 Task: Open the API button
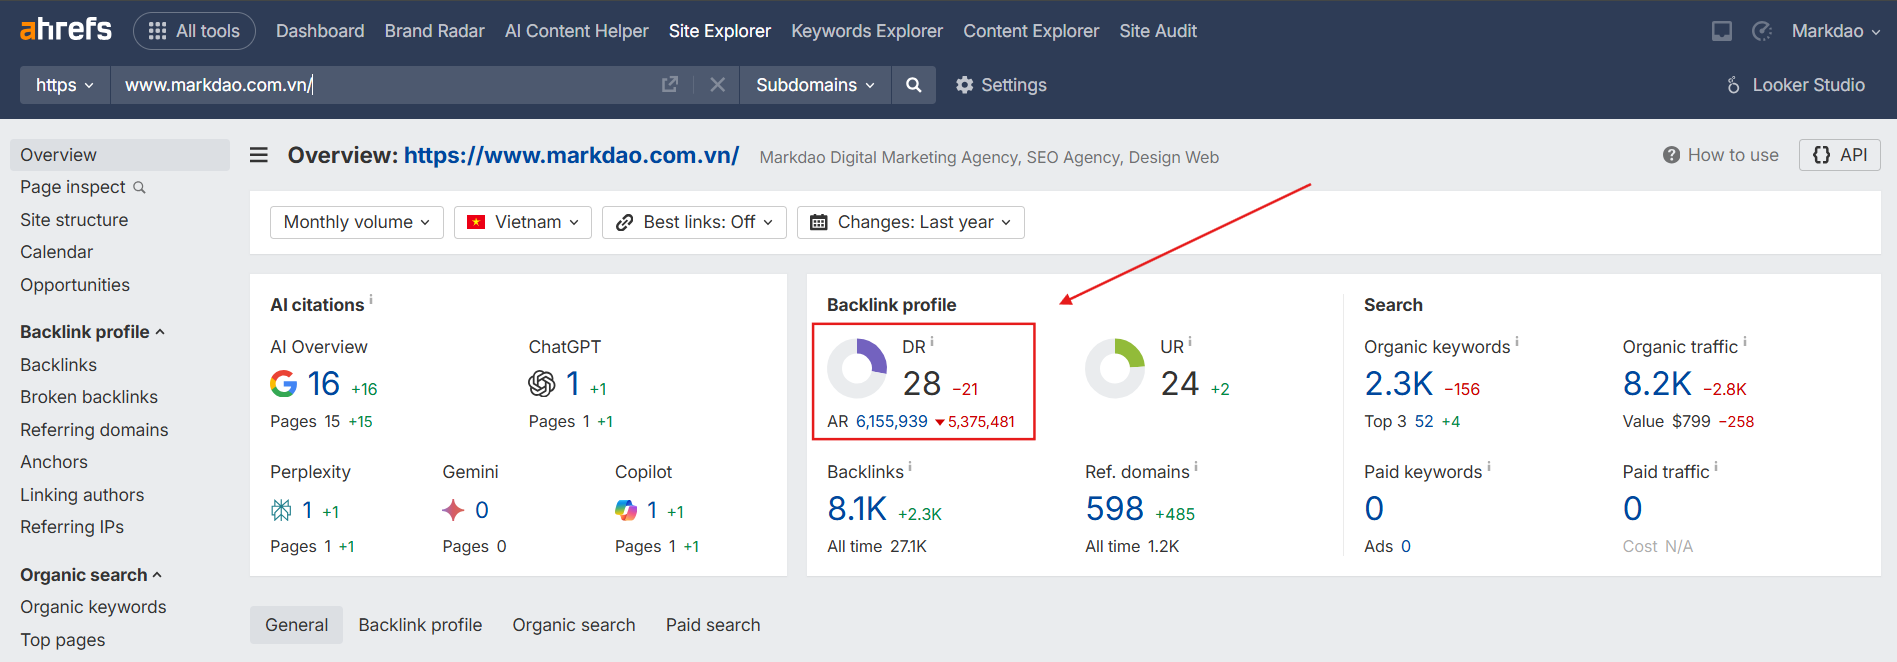pyautogui.click(x=1840, y=155)
